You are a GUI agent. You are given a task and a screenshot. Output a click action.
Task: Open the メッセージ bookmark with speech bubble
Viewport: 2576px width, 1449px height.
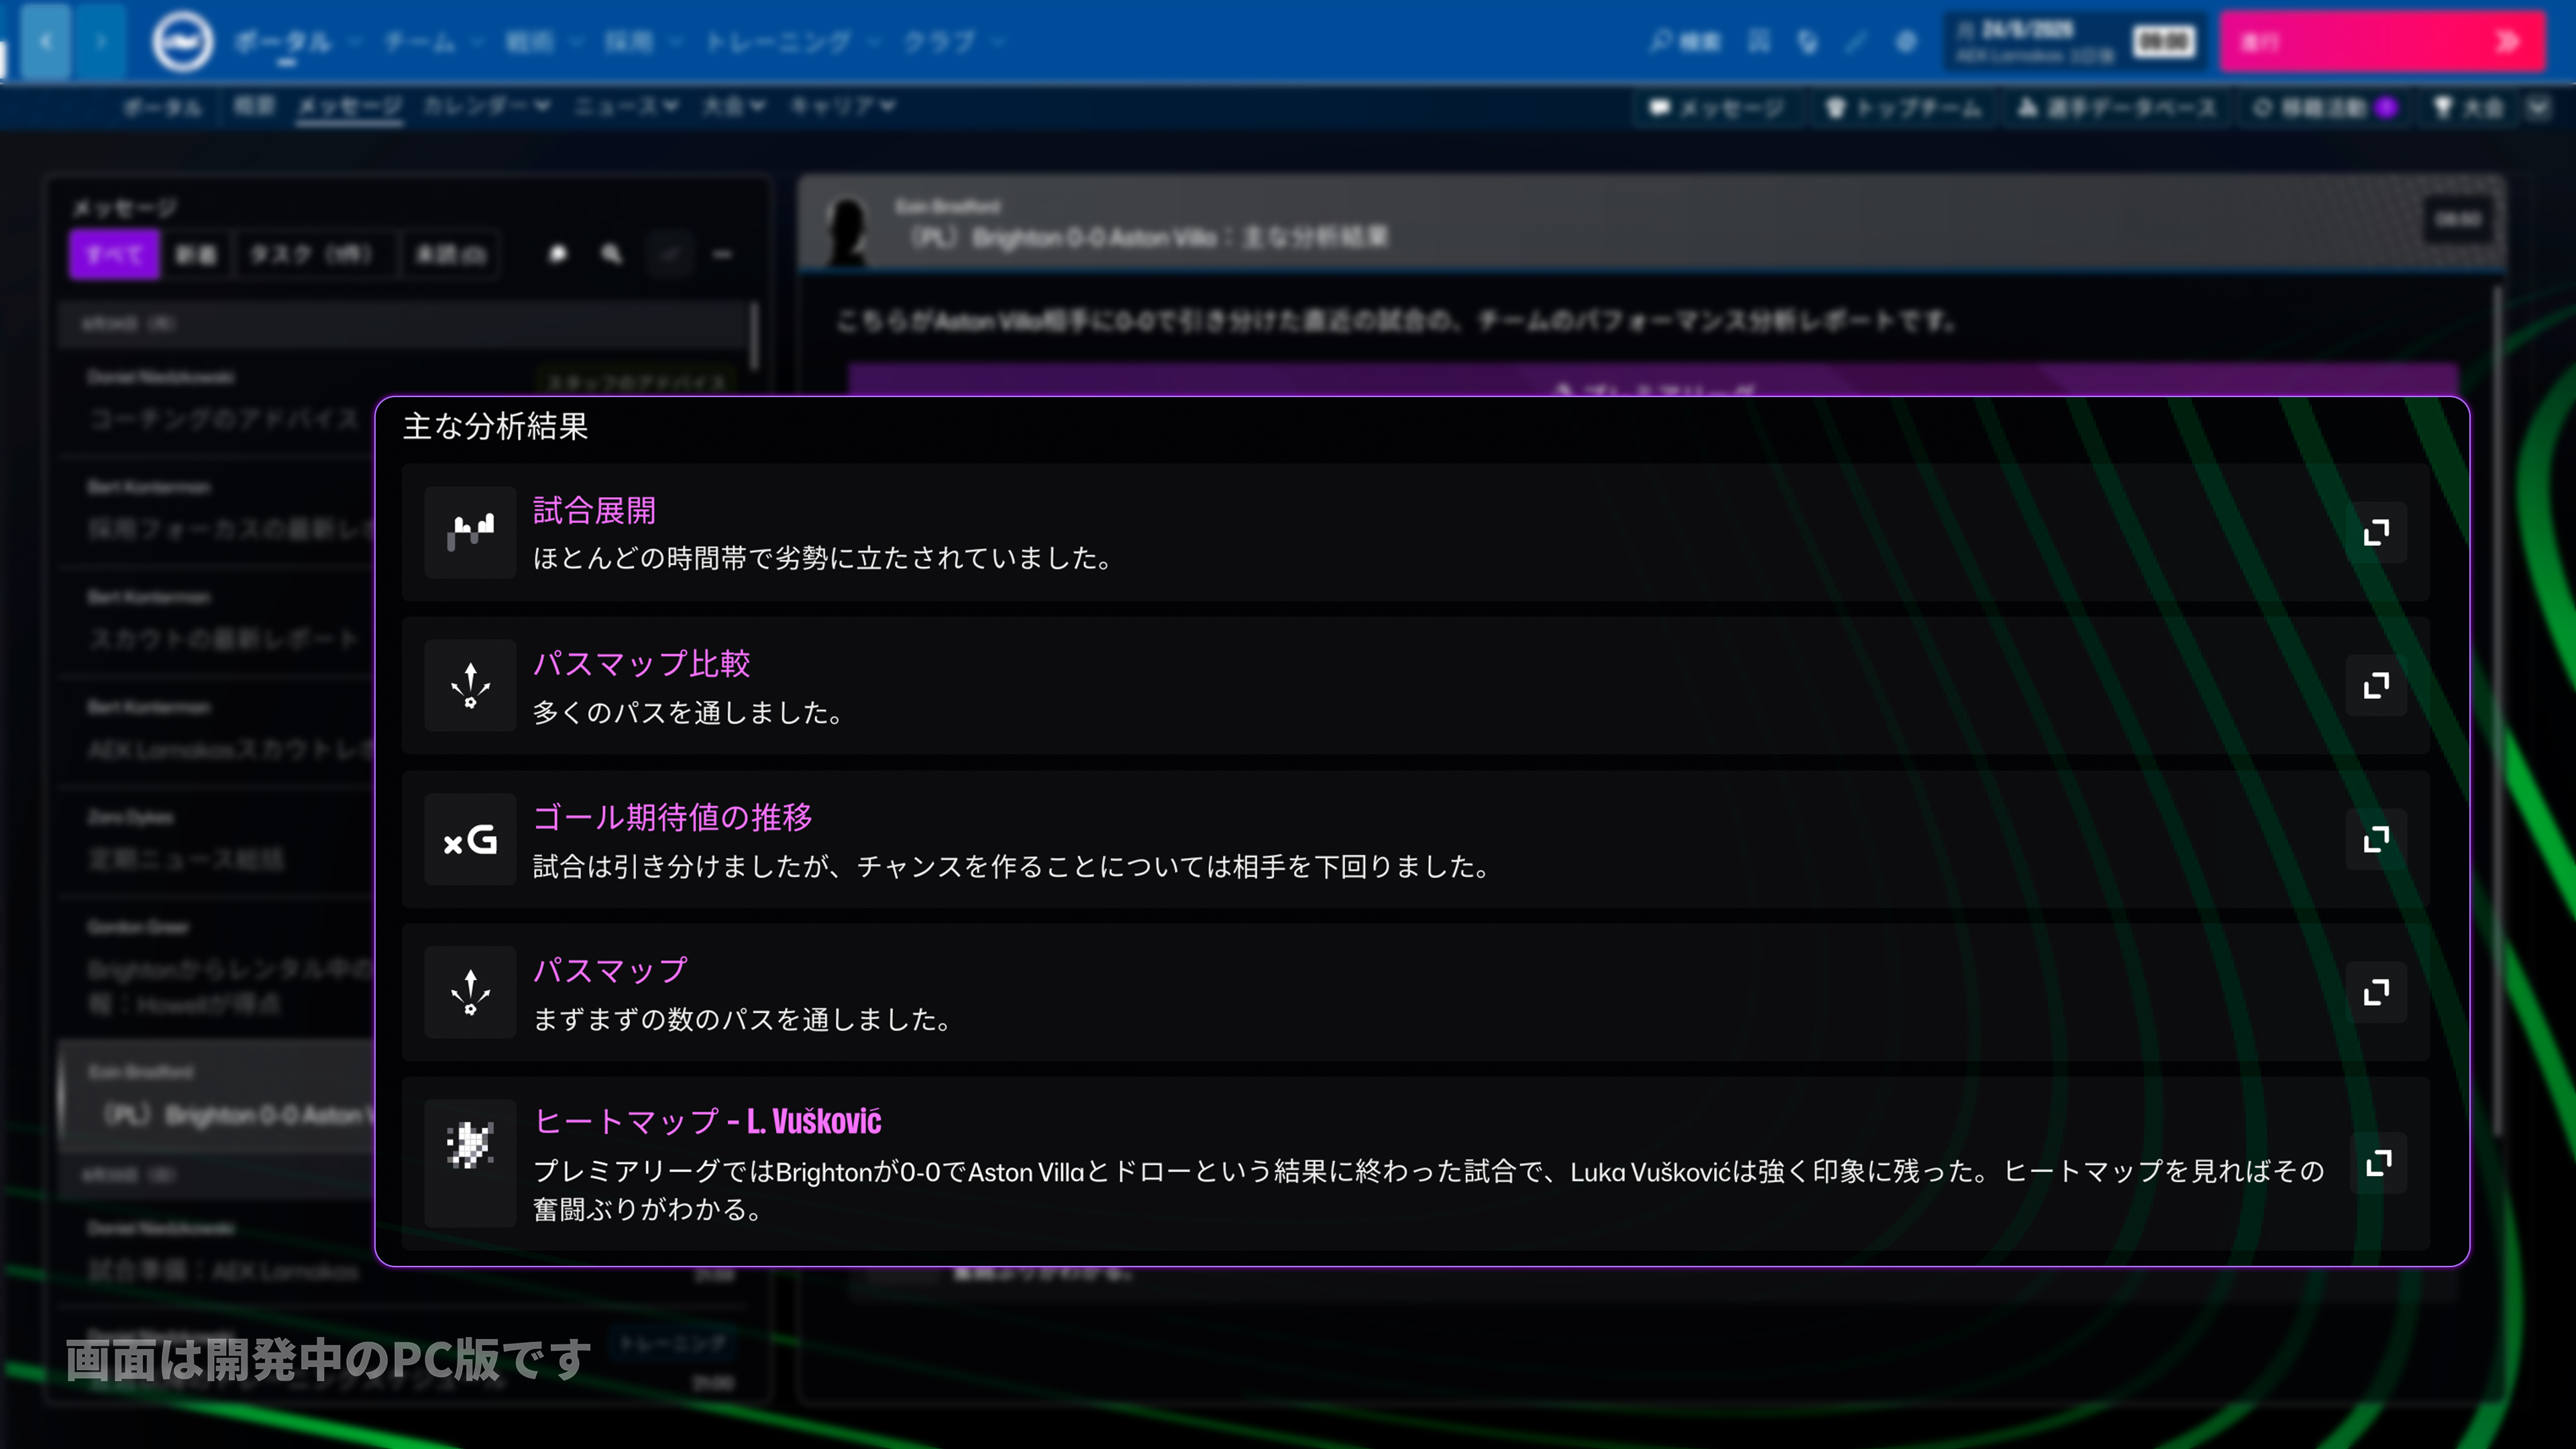coord(1716,107)
